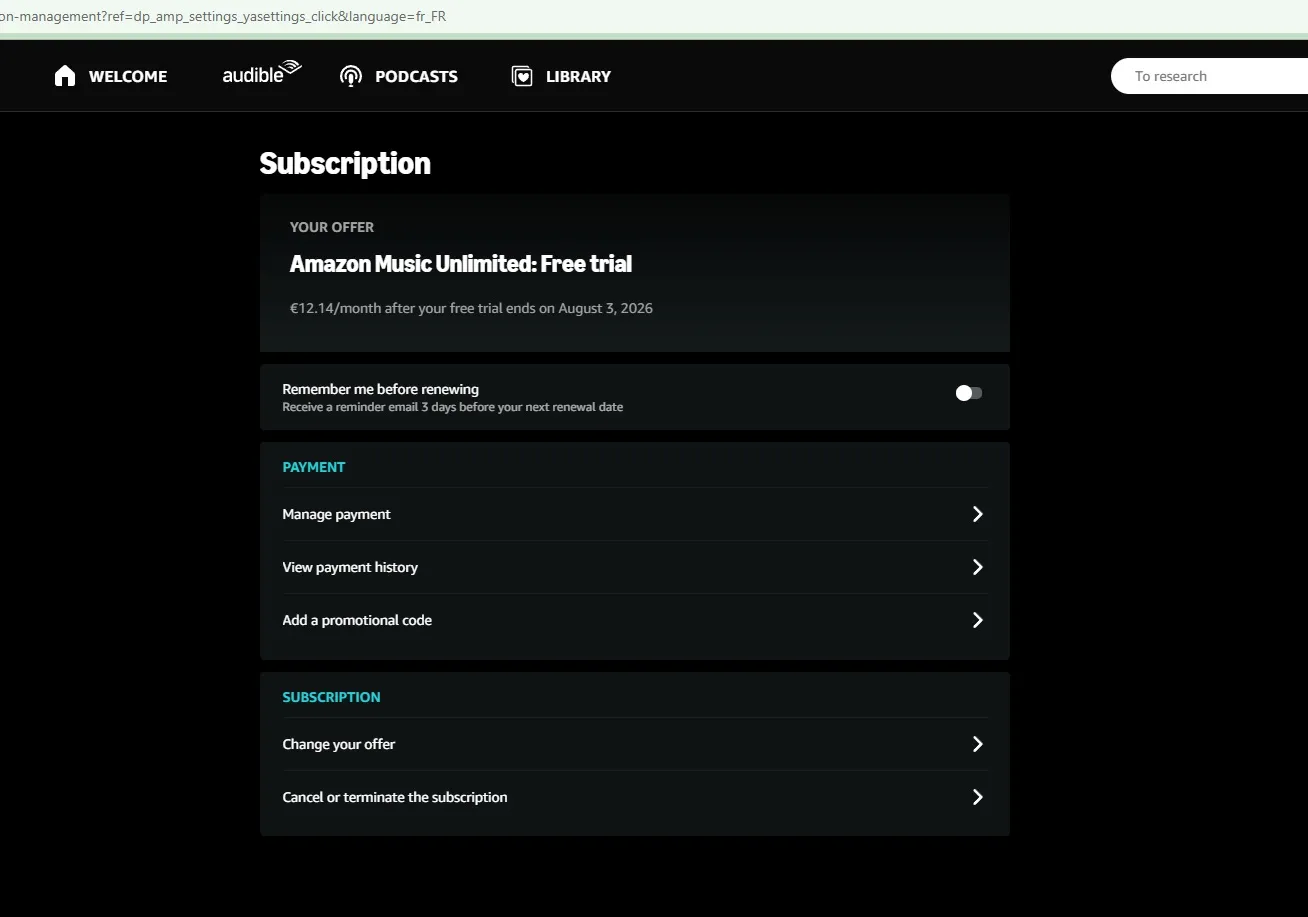Click the podcasts antenna icon
1308x917 pixels.
coord(350,76)
